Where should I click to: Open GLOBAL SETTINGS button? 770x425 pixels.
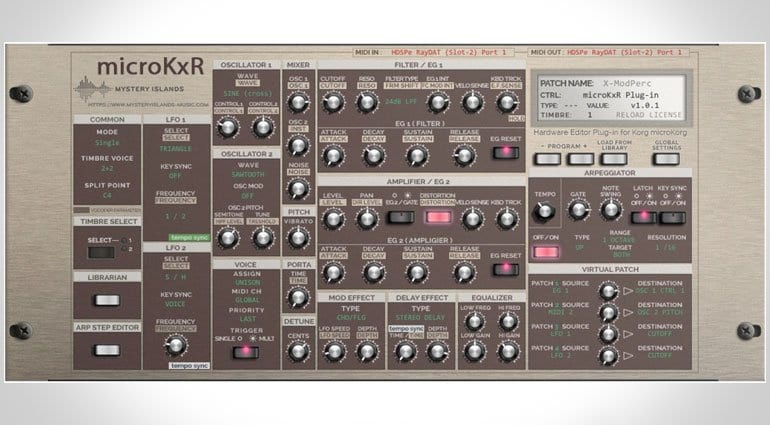[666, 159]
